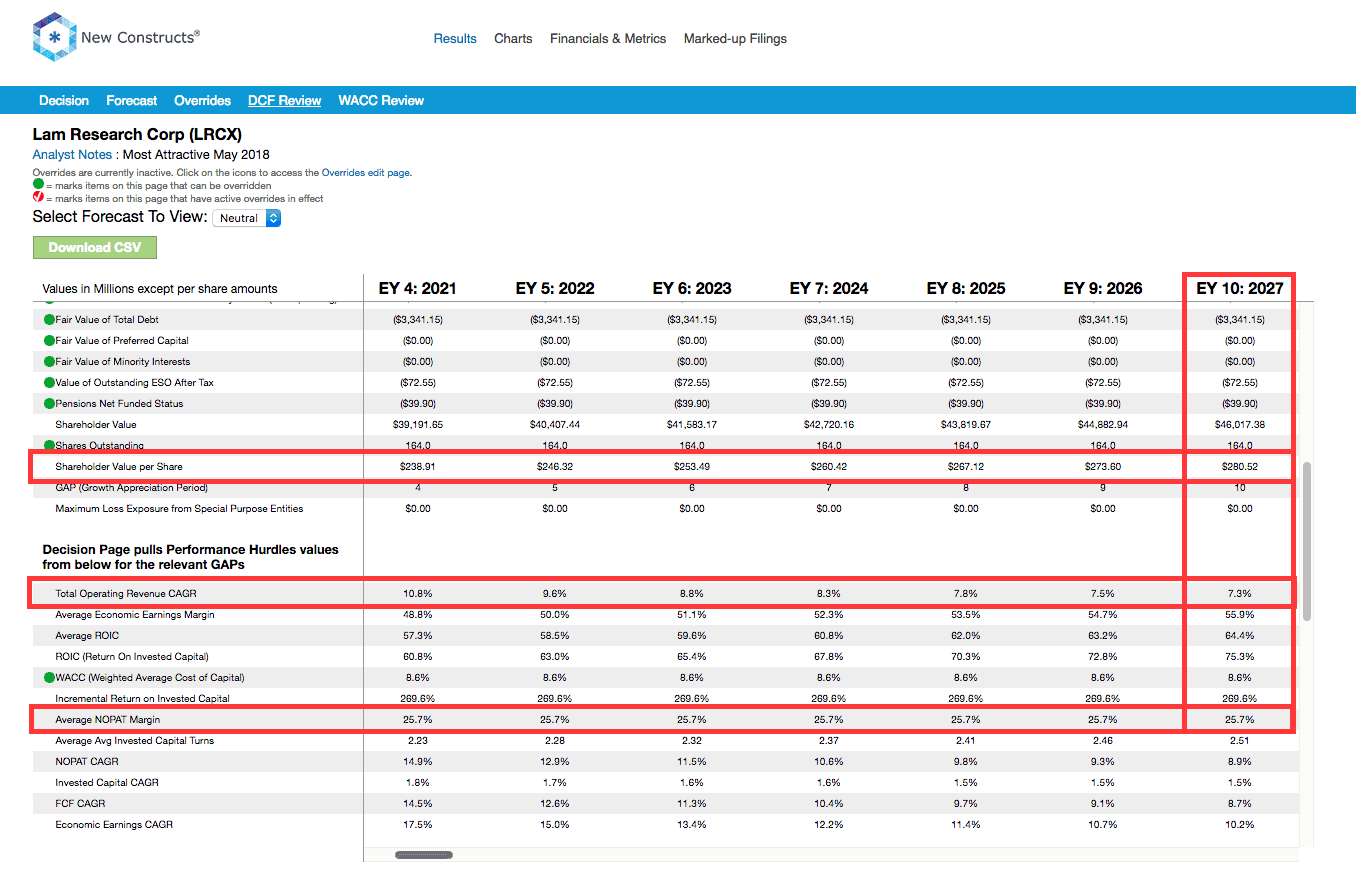Click the red checkmark active overrides legend icon

click(x=38, y=198)
